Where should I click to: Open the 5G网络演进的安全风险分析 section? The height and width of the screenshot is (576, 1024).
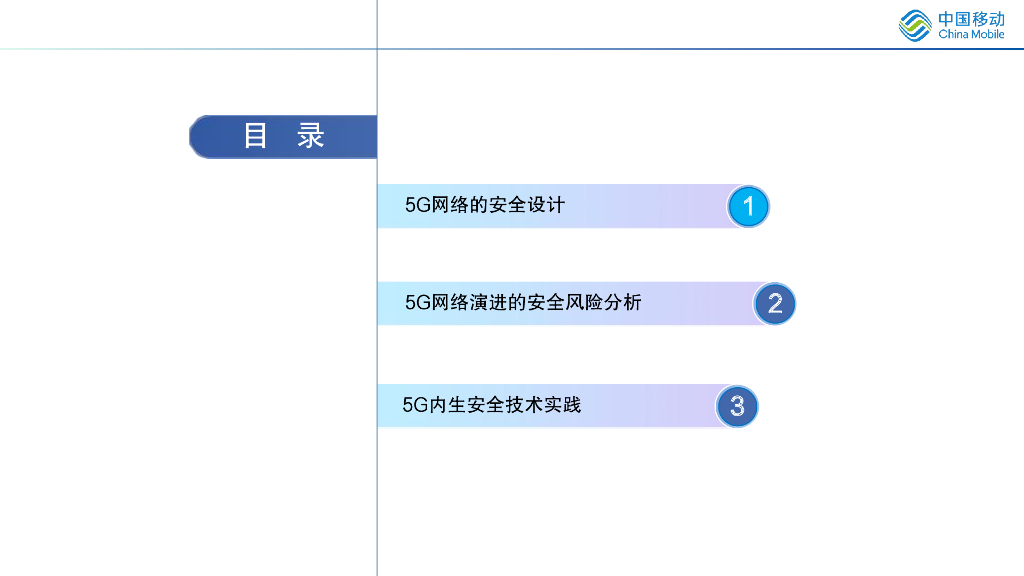[x=523, y=302]
